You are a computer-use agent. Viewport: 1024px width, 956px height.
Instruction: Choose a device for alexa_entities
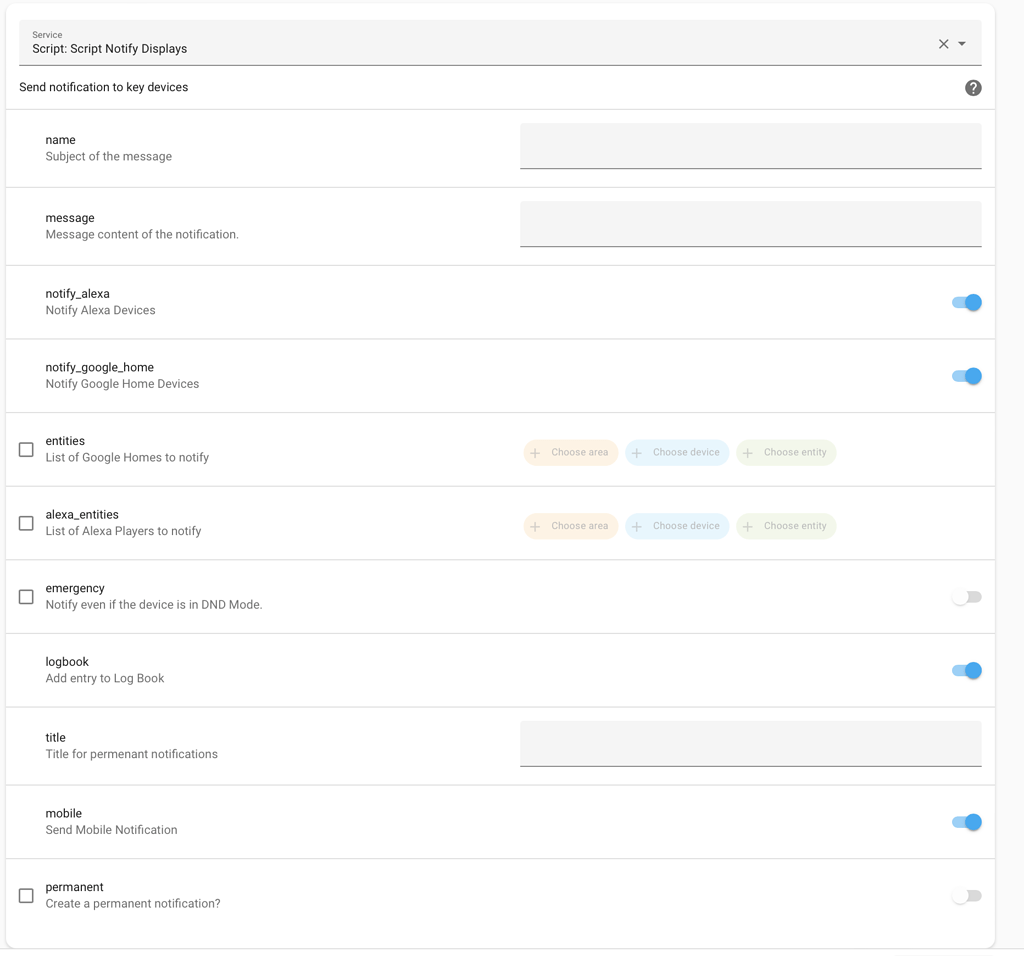677,525
